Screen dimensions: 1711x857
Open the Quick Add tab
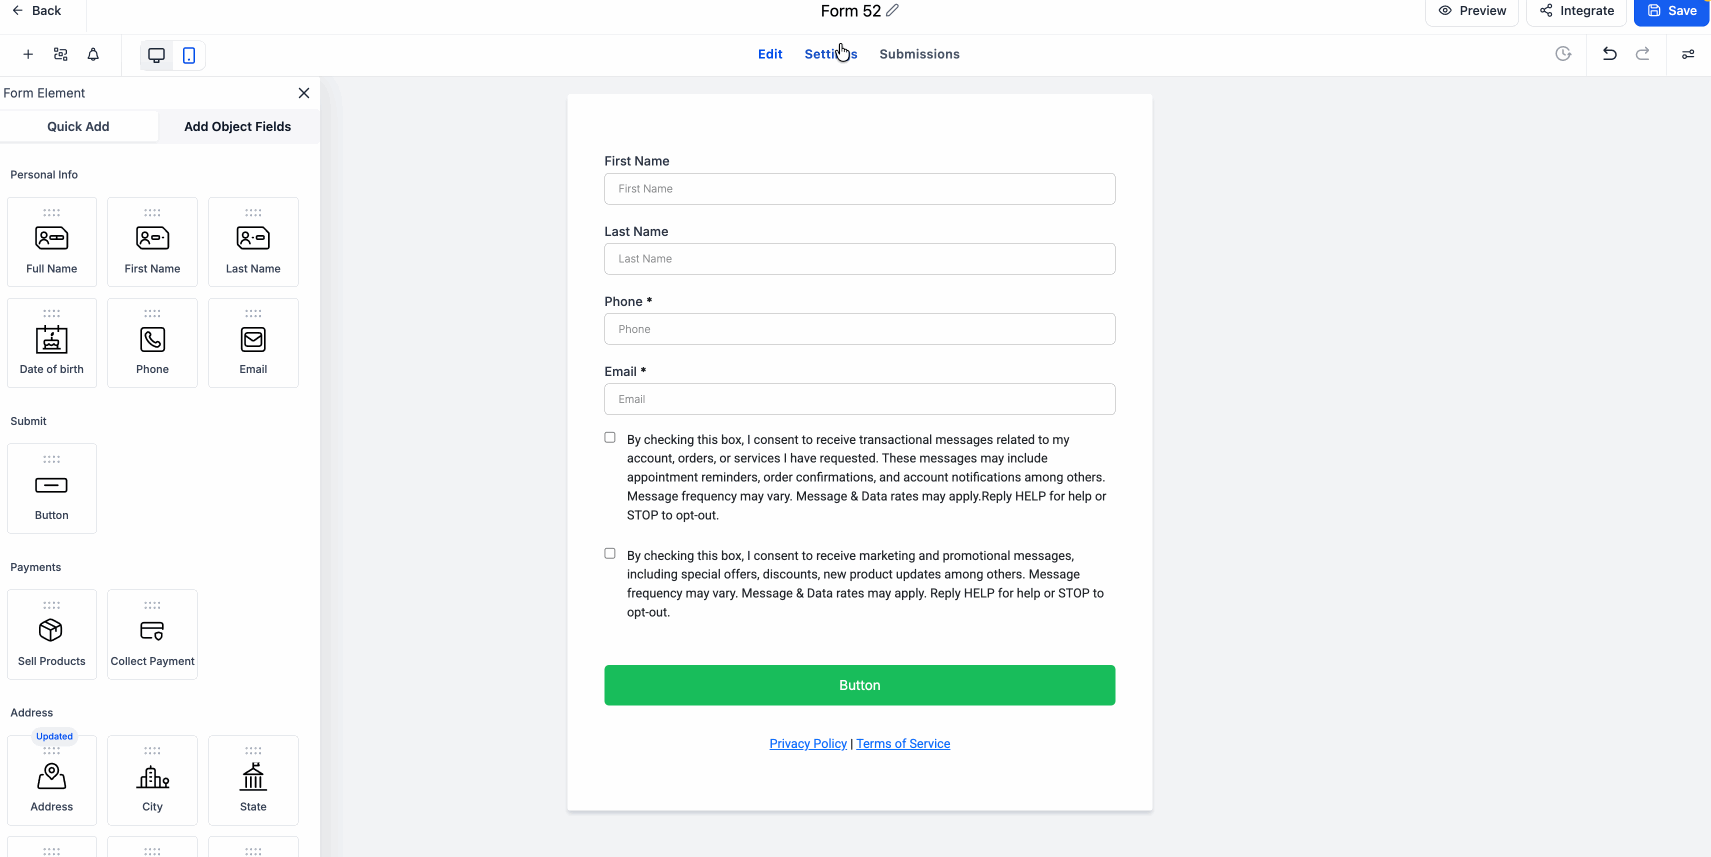pyautogui.click(x=78, y=127)
